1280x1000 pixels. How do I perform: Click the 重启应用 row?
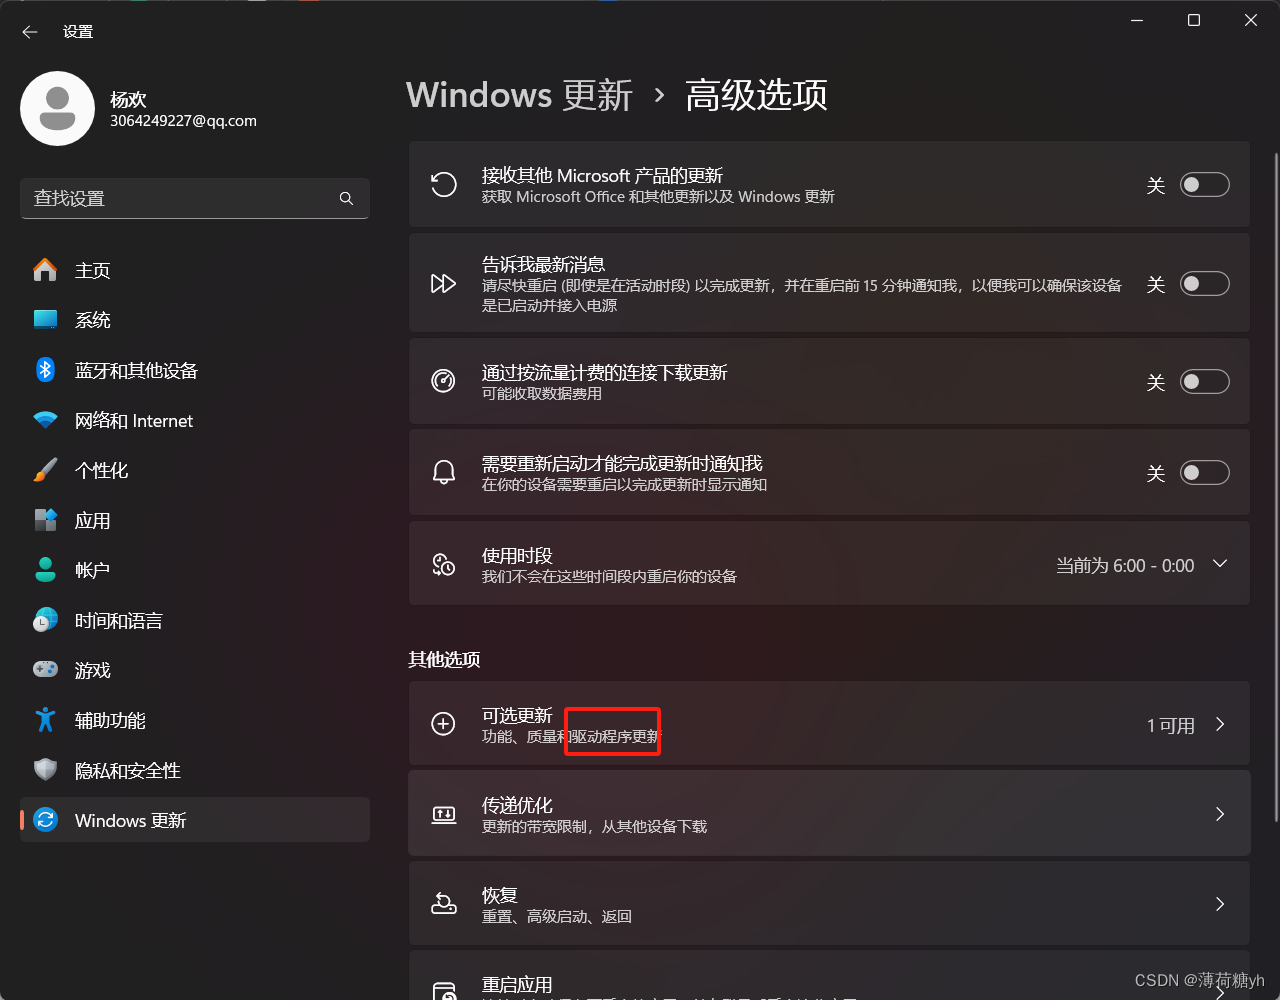(x=829, y=976)
